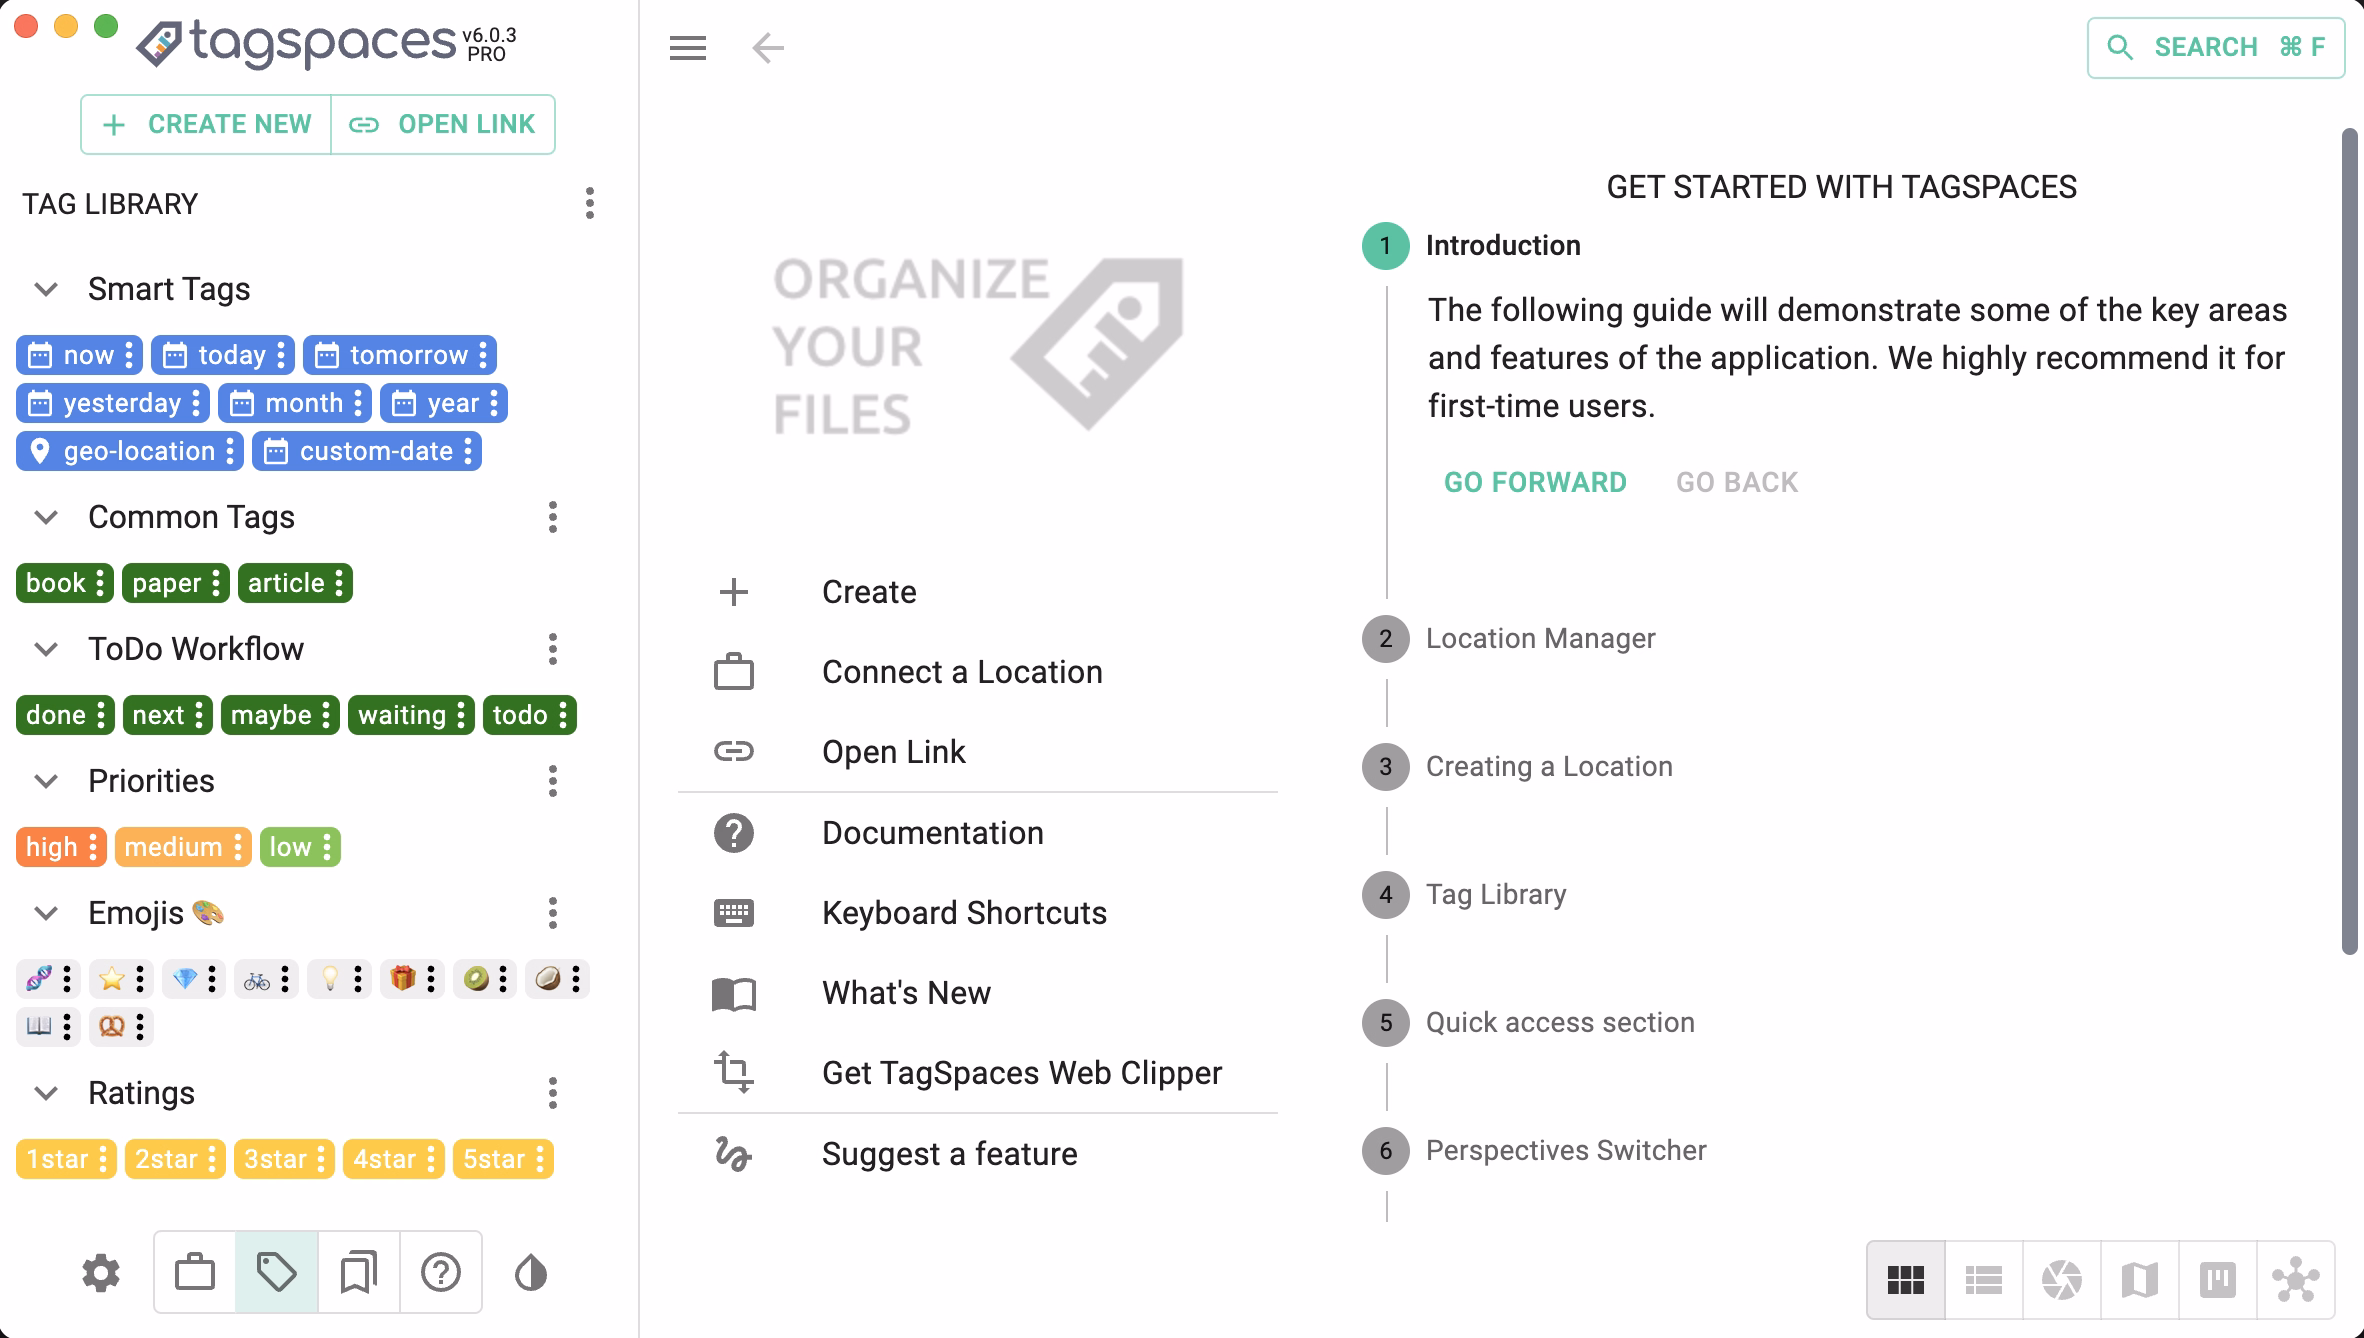Screen dimensions: 2364x1338
Task: Collapse the Smart Tags group
Action: click(x=46, y=289)
